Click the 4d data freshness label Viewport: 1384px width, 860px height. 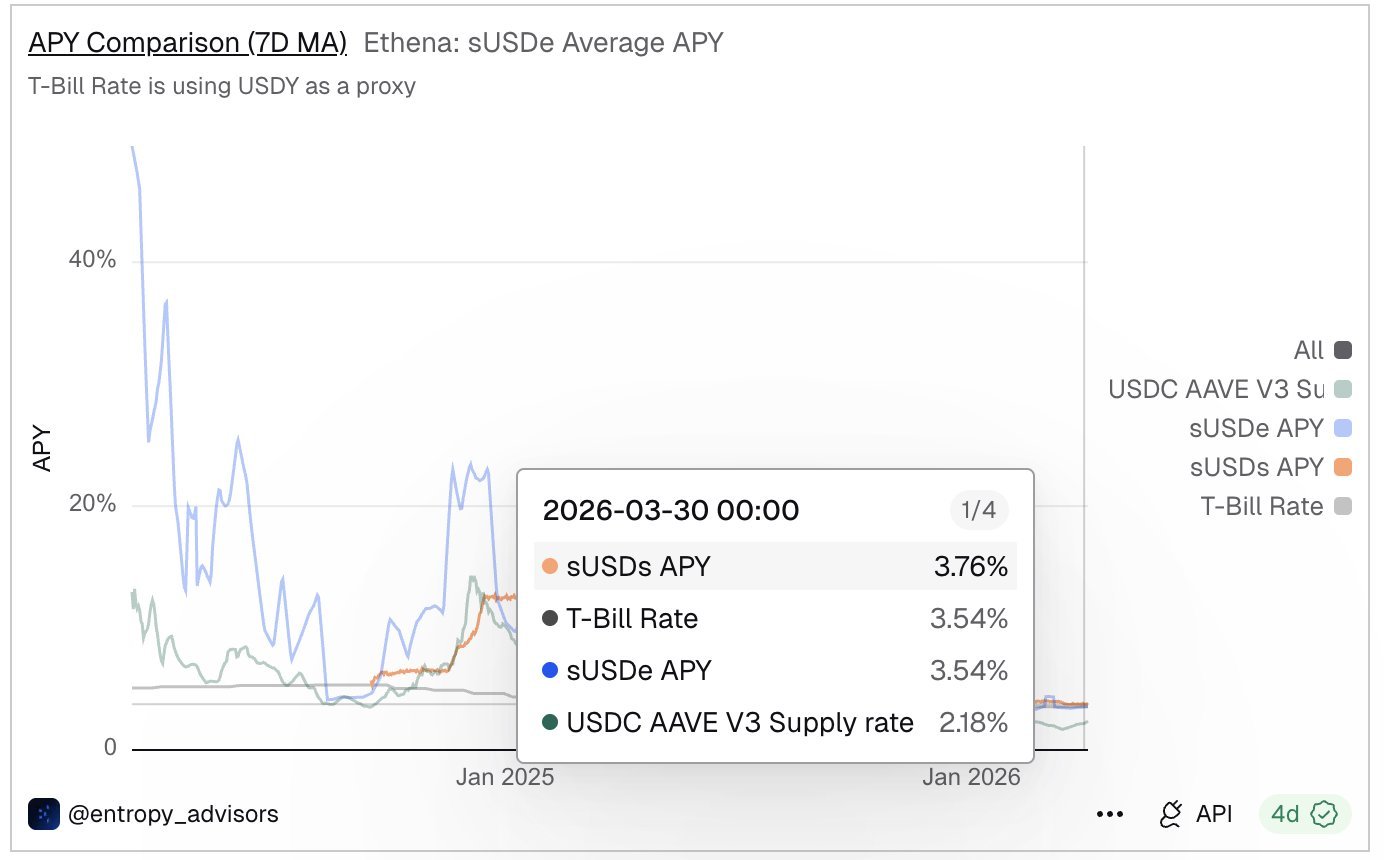tap(1285, 814)
